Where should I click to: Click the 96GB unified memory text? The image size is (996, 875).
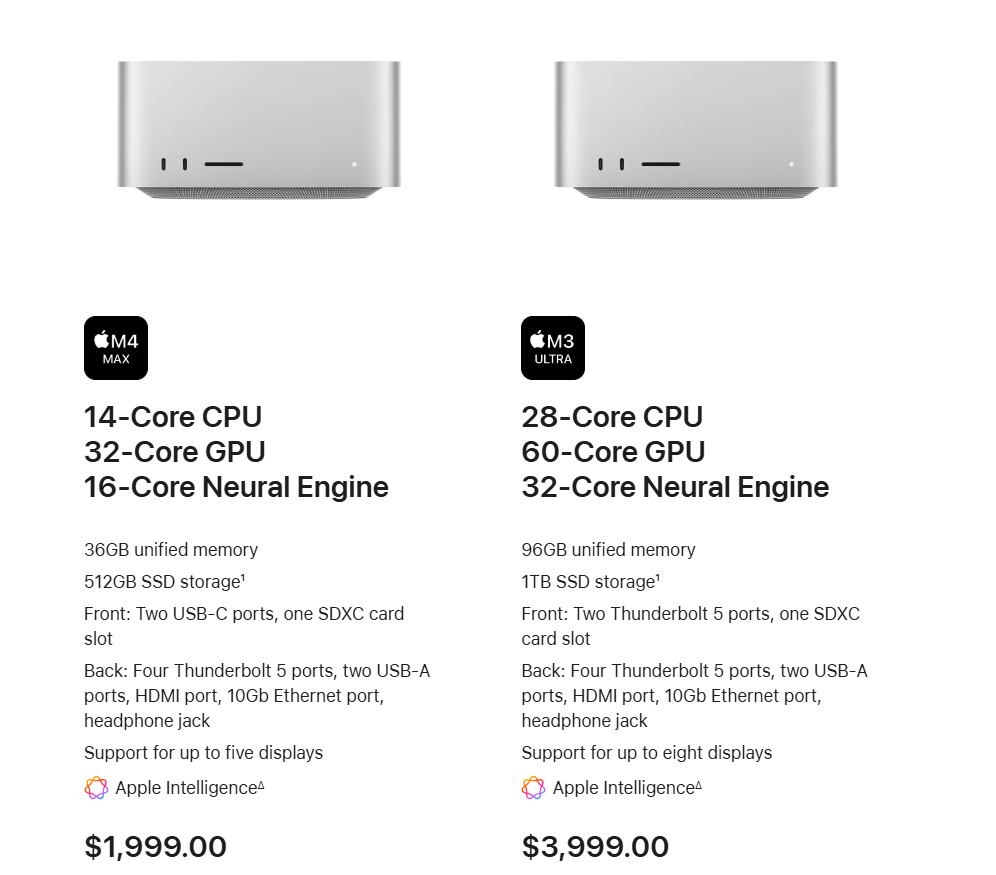(x=608, y=550)
